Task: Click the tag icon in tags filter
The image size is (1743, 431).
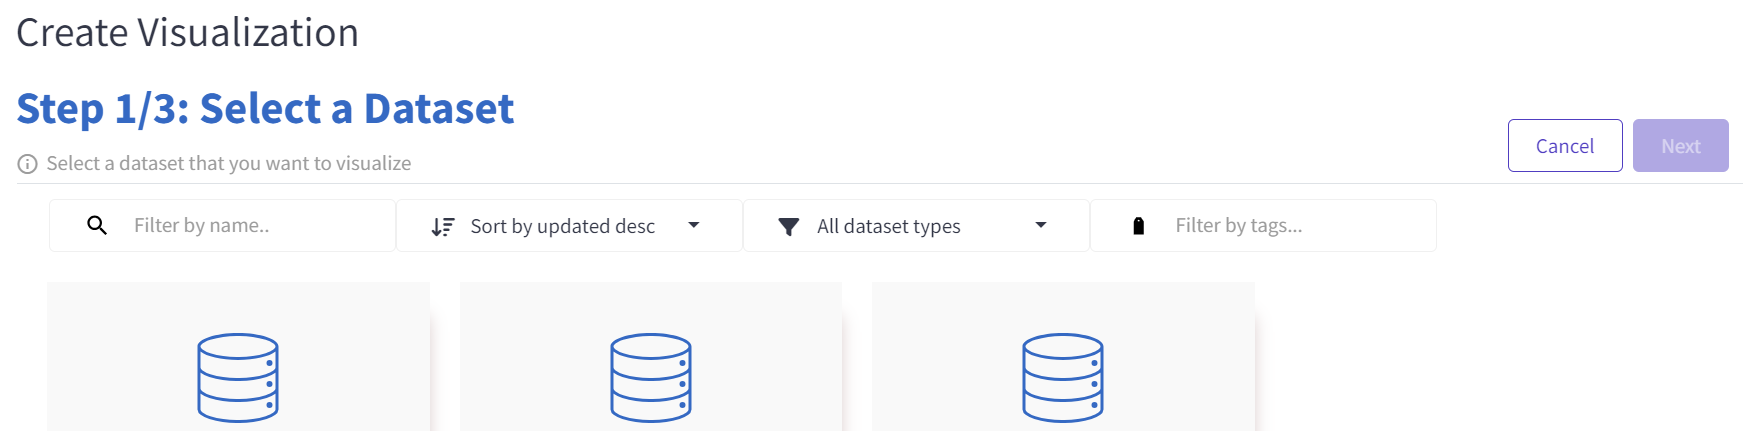Action: (1138, 226)
